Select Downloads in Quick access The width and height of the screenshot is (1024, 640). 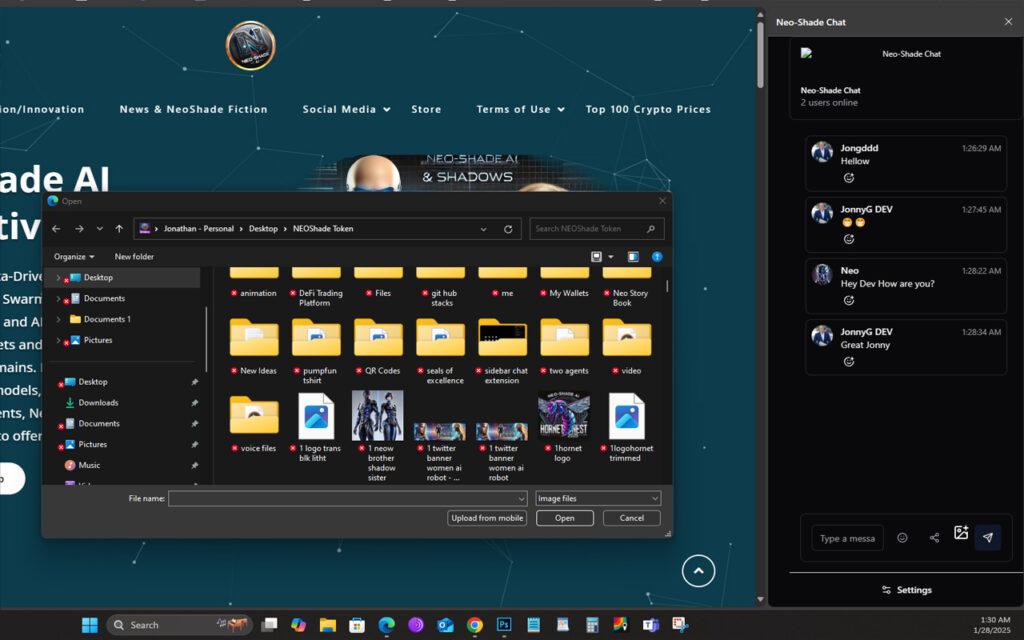click(x=98, y=403)
